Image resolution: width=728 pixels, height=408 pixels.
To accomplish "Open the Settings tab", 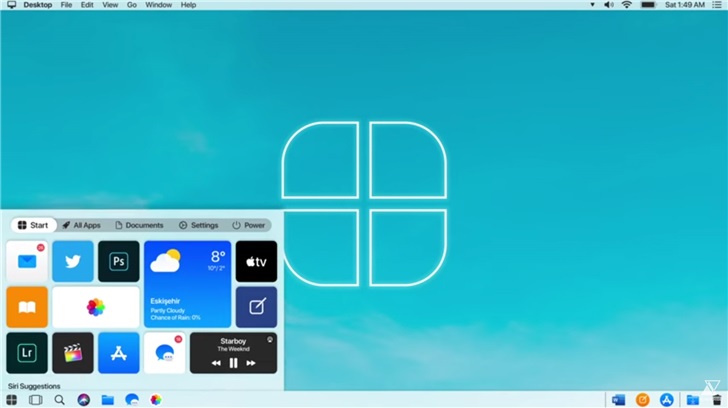I will (199, 225).
